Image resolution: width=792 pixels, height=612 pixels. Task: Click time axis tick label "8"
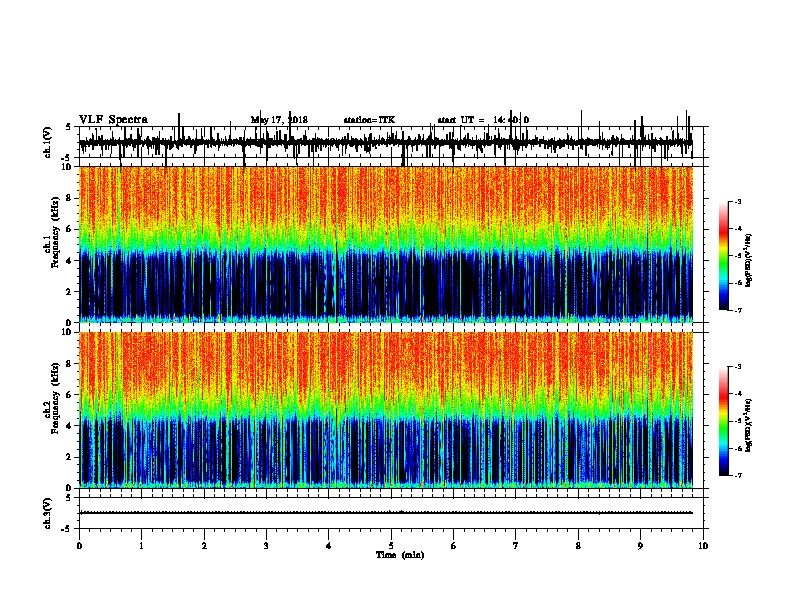[x=578, y=546]
